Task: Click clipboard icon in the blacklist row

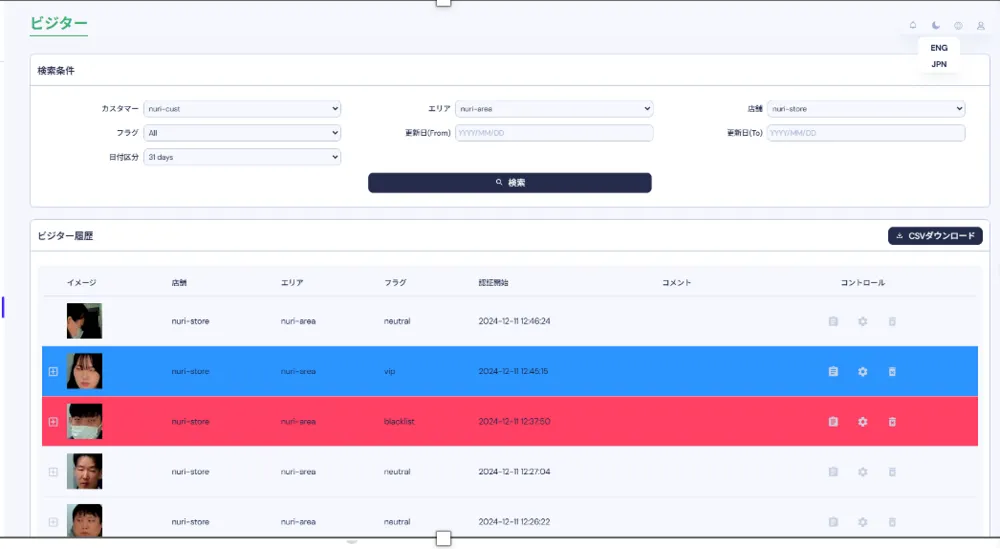Action: pos(833,422)
